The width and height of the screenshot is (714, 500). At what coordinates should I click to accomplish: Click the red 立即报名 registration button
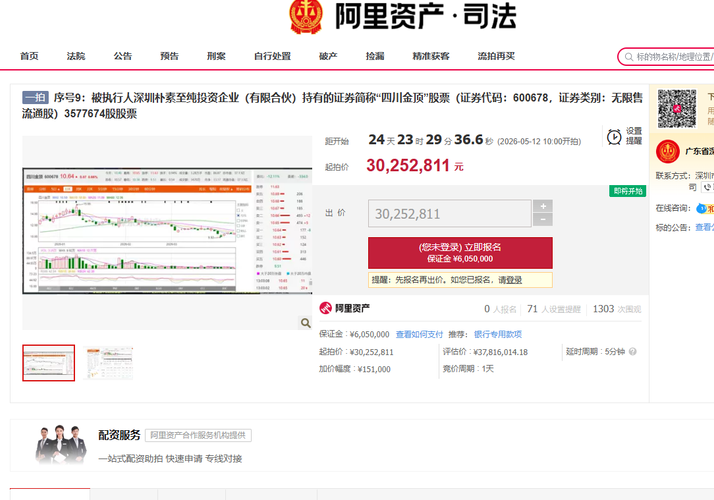point(460,253)
